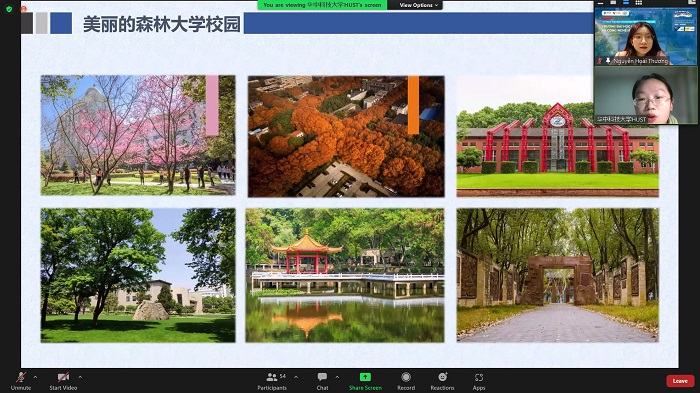Viewport: 700px width, 393px height.
Task: Click green encryption shield icon
Action: tap(9, 8)
